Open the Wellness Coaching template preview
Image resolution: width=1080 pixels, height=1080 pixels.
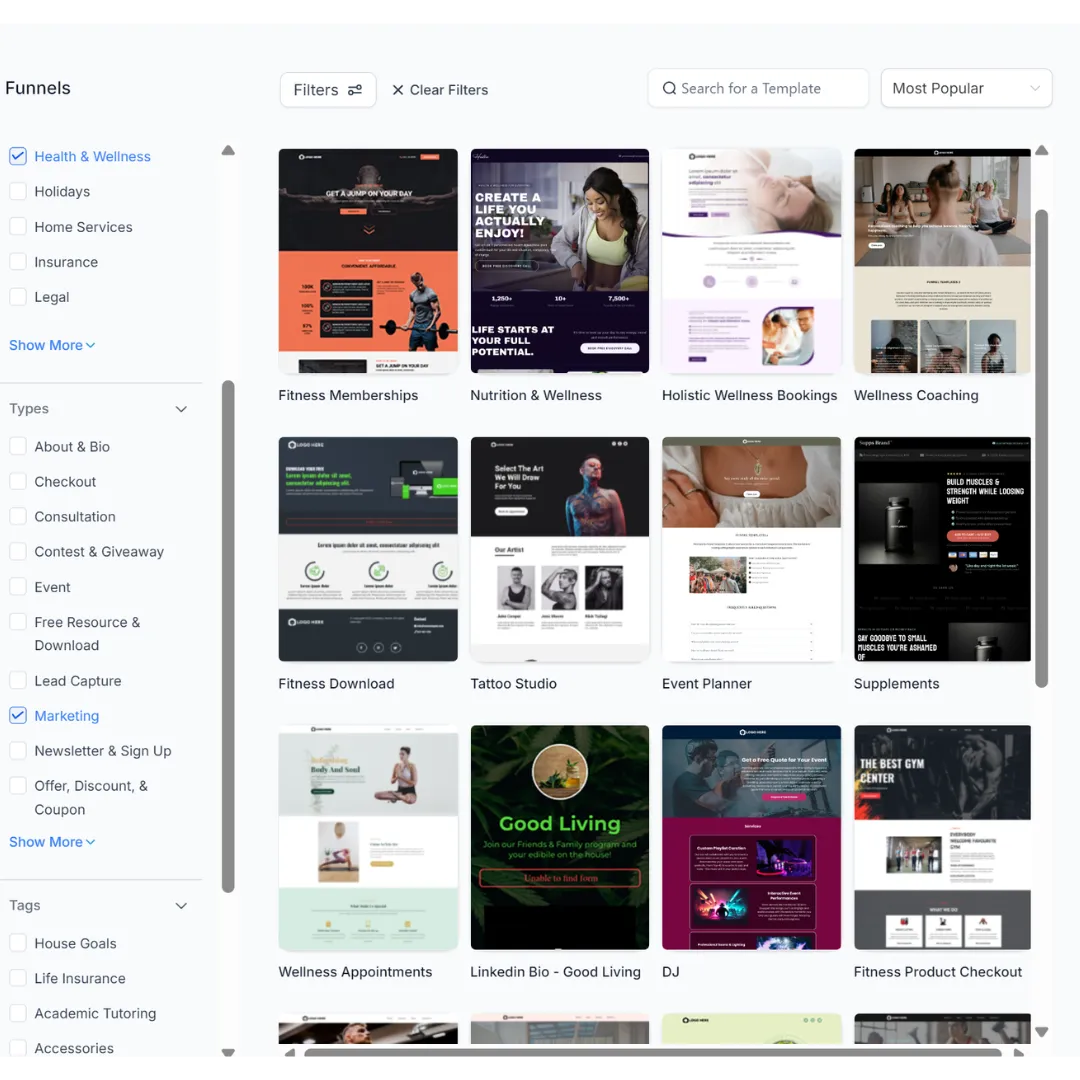click(942, 261)
